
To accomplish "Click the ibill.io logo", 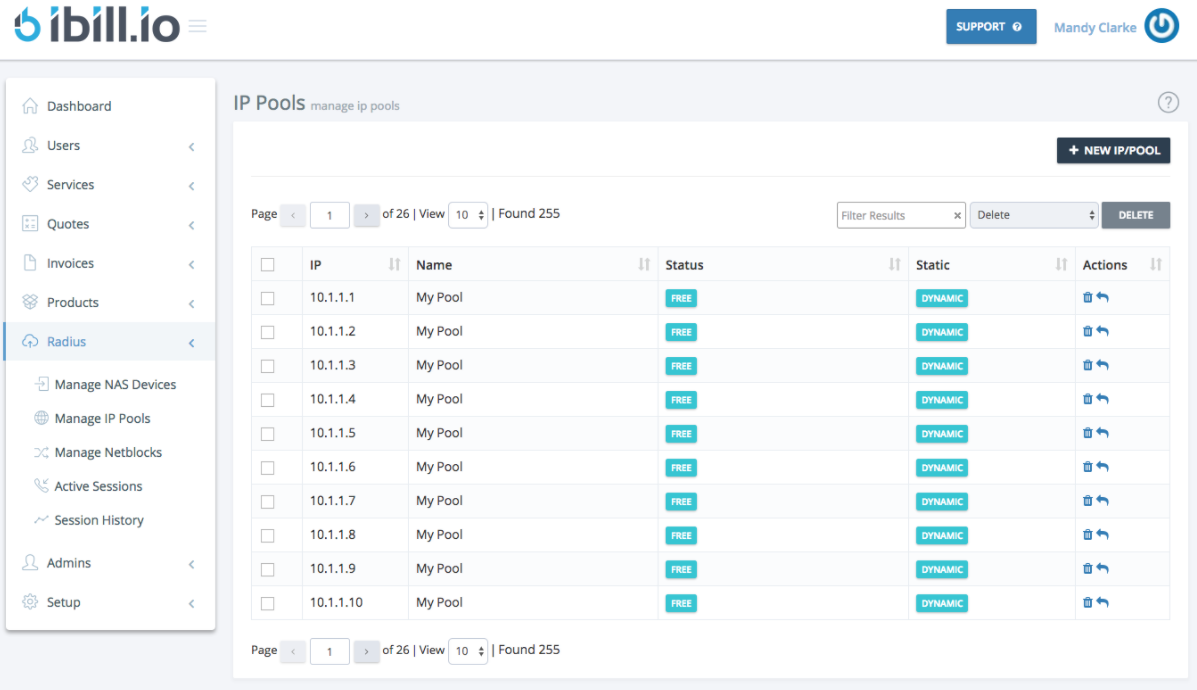I will [95, 25].
